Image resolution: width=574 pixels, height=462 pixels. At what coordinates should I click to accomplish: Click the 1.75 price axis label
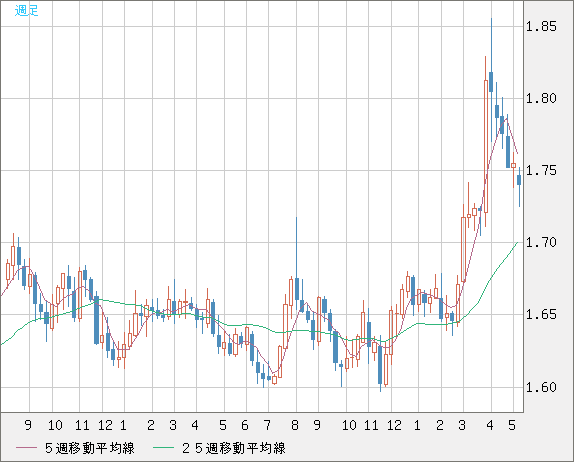(541, 171)
